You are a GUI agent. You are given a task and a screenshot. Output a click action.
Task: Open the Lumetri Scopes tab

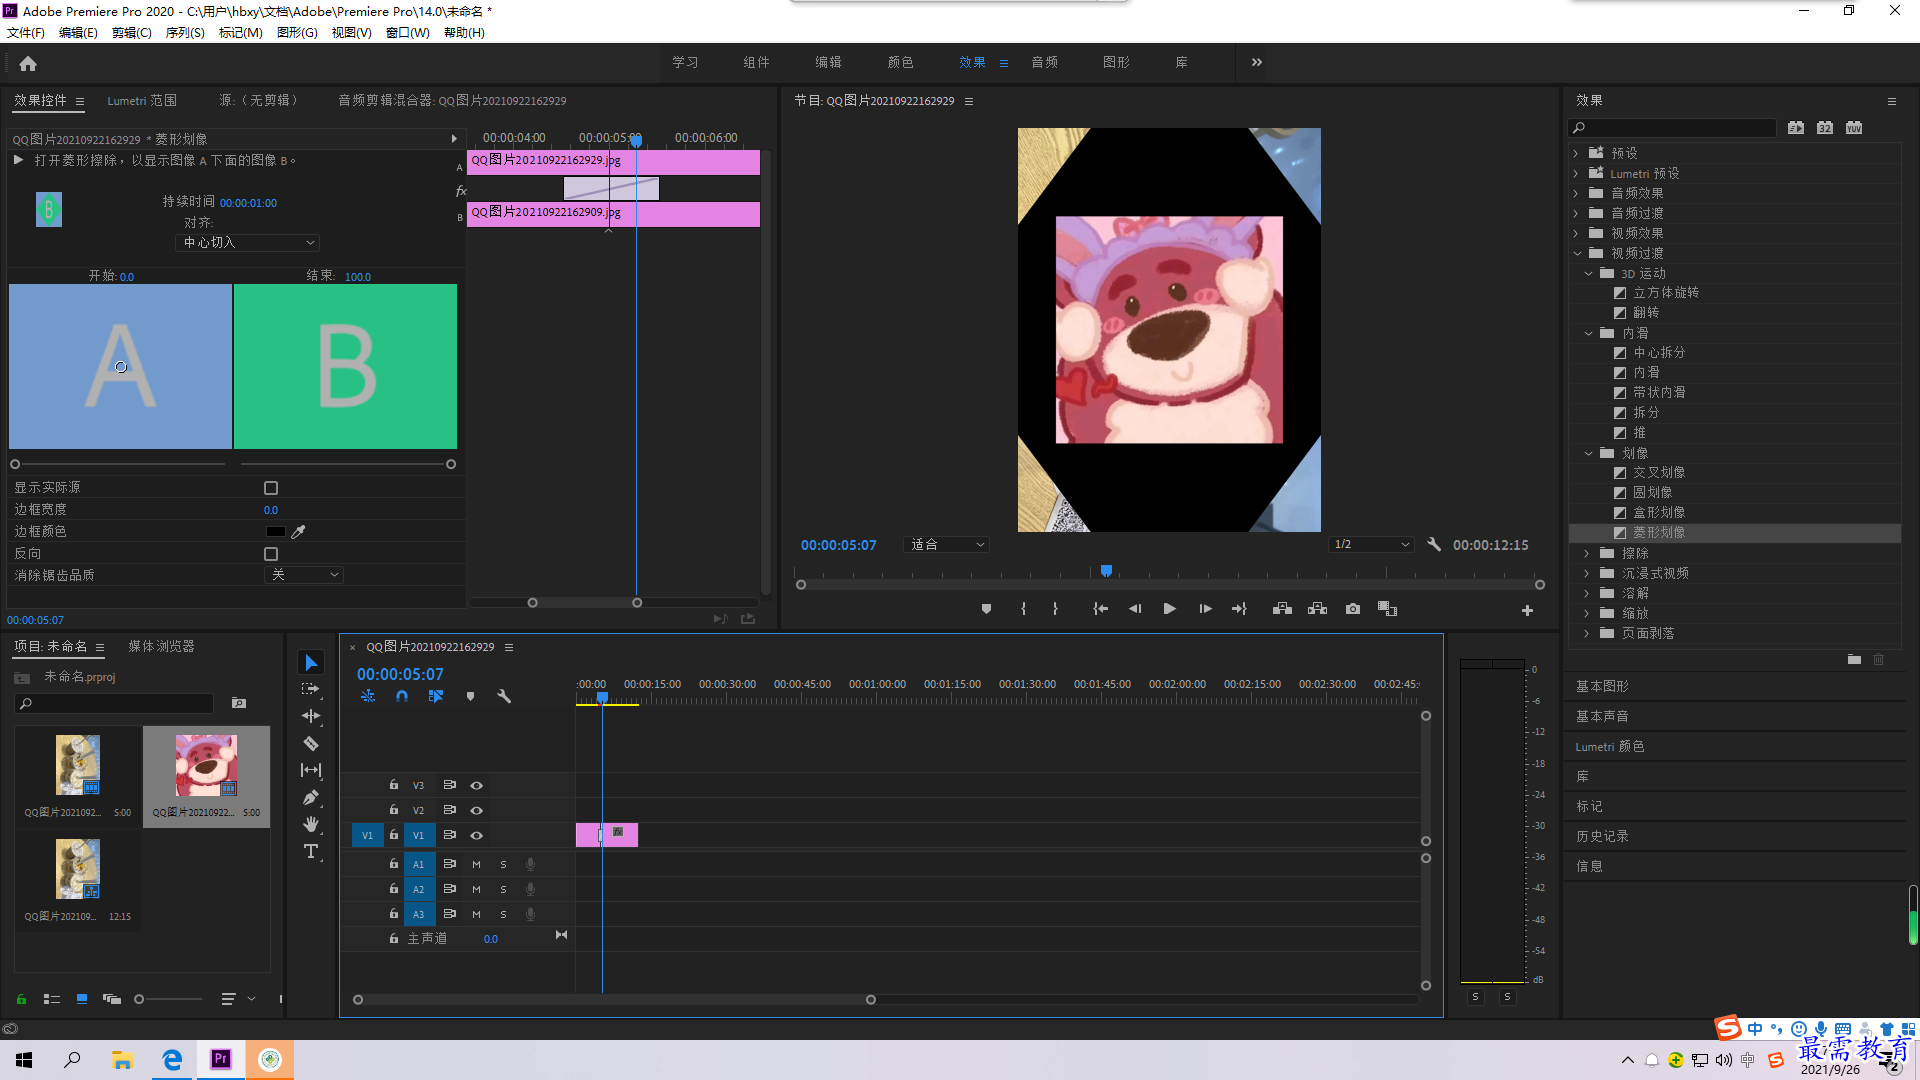pyautogui.click(x=142, y=101)
